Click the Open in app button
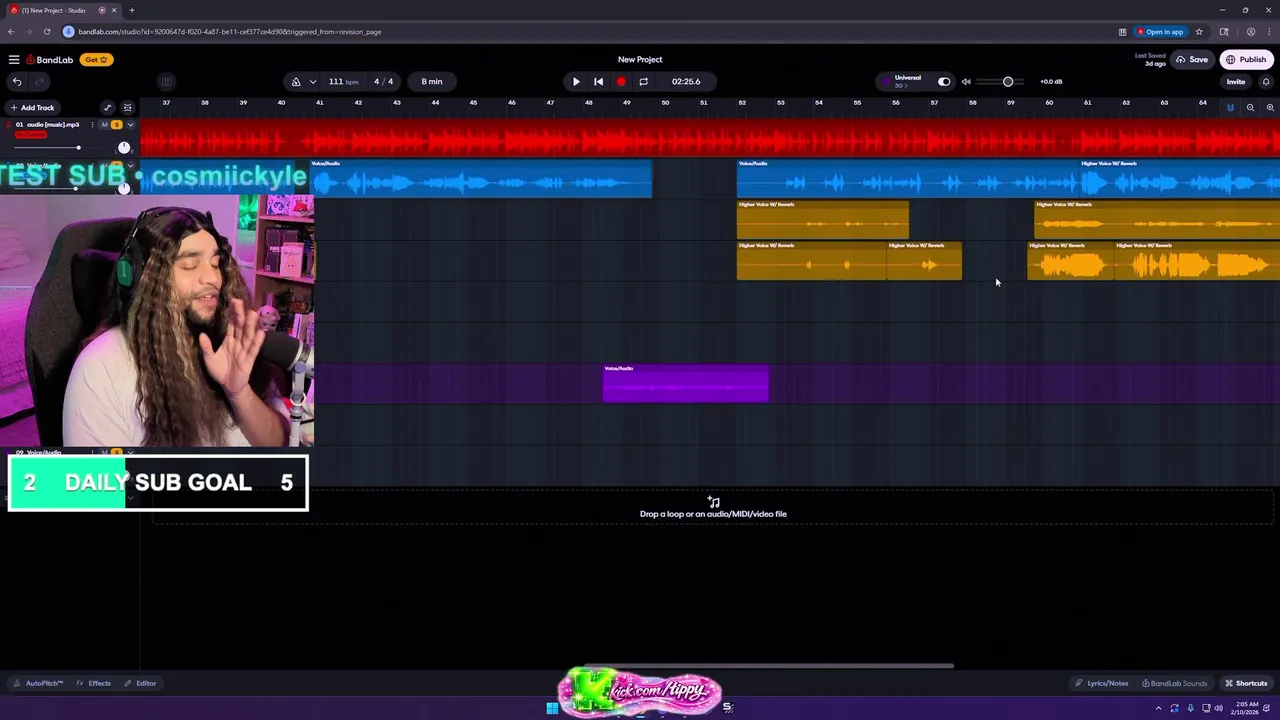Screen dimensions: 1280x720 [1160, 32]
